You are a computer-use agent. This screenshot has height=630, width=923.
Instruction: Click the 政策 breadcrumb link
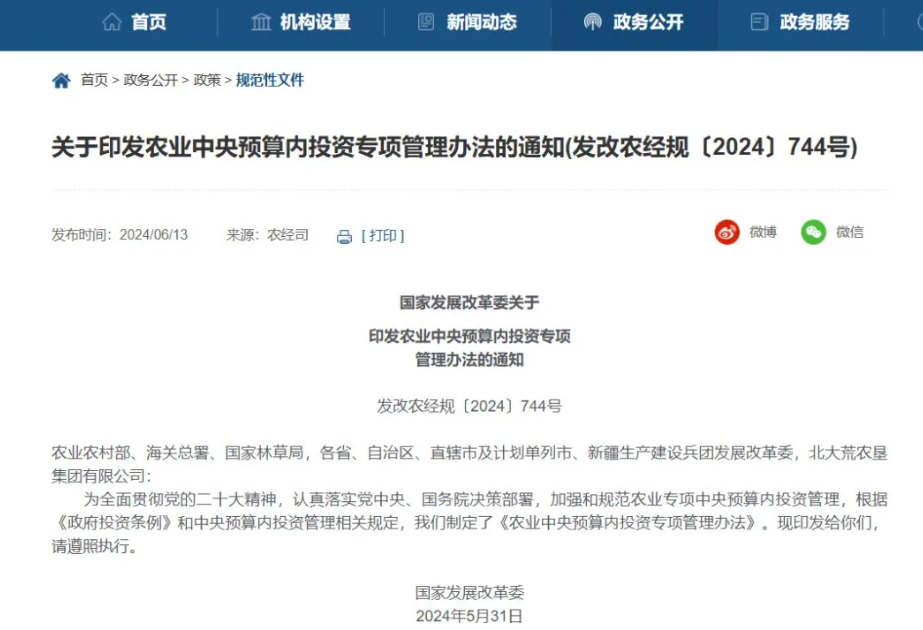[207, 80]
